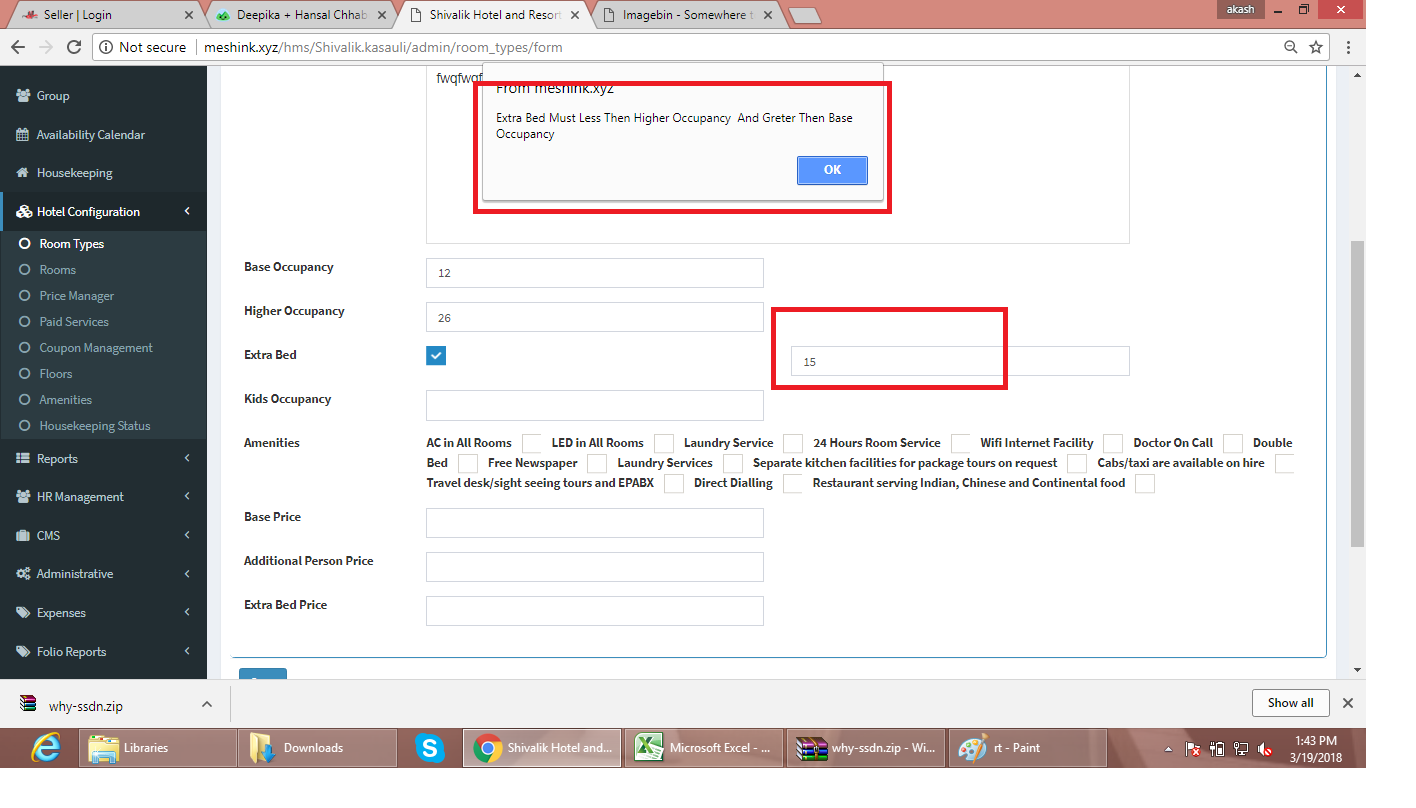The height and width of the screenshot is (808, 1416).
Task: Check the Free Newspaper amenity
Action: [x=597, y=463]
